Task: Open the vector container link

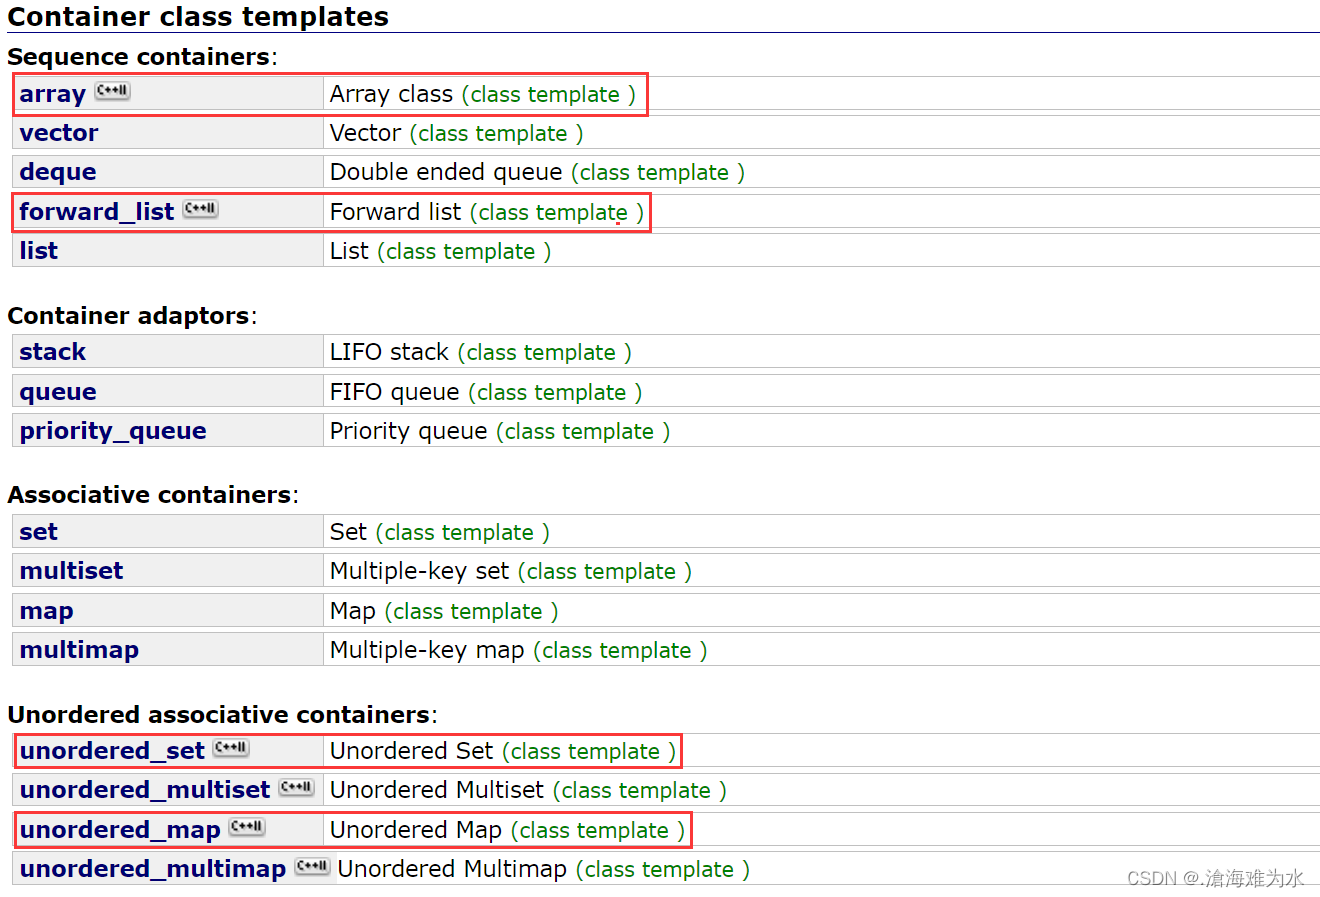Action: 59,133
